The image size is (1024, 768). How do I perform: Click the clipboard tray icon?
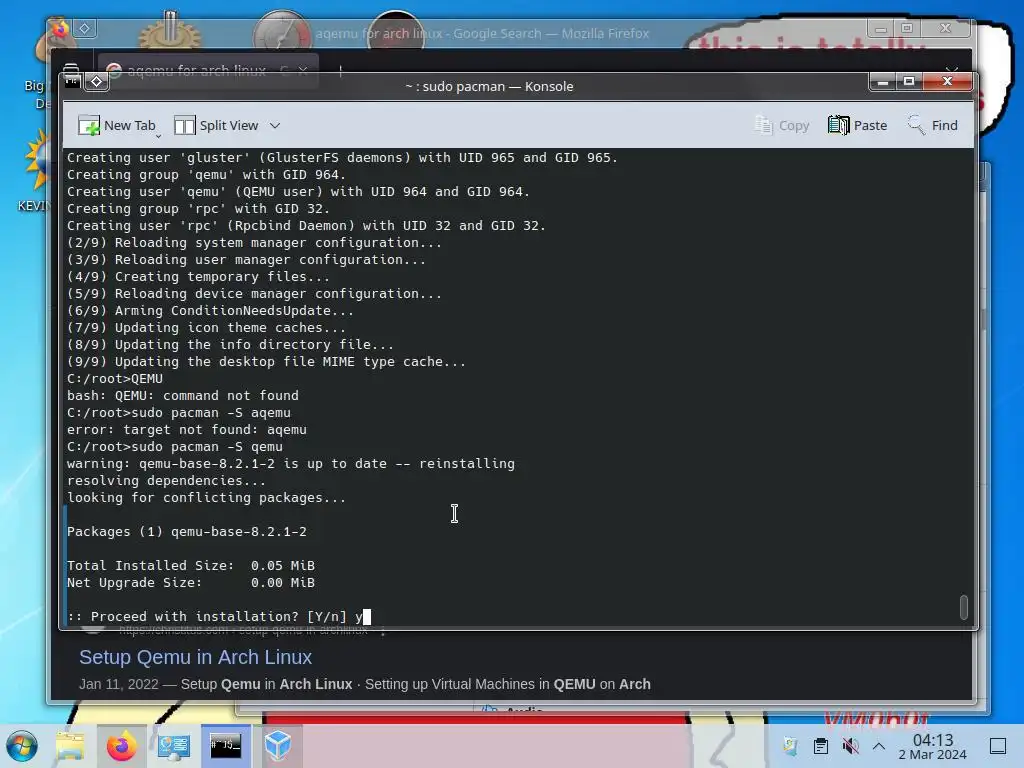point(821,746)
